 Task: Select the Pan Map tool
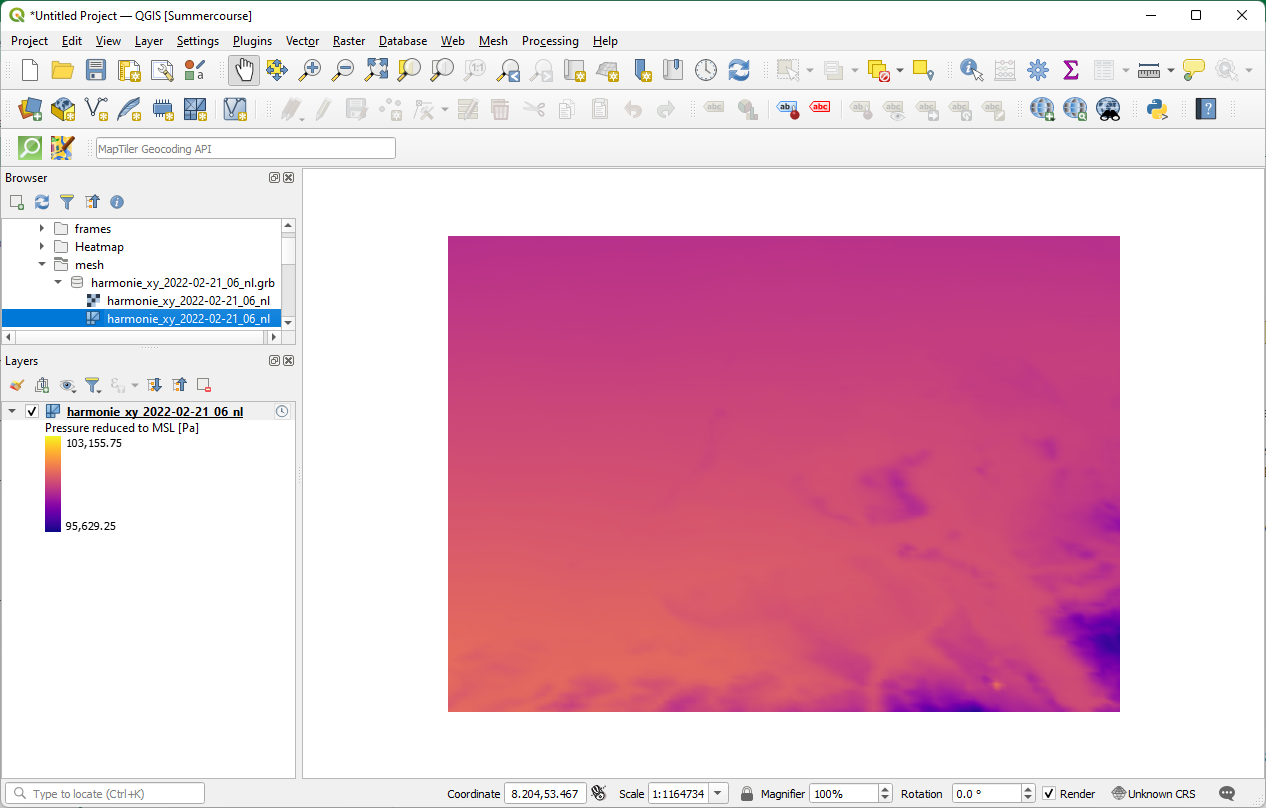(x=243, y=70)
